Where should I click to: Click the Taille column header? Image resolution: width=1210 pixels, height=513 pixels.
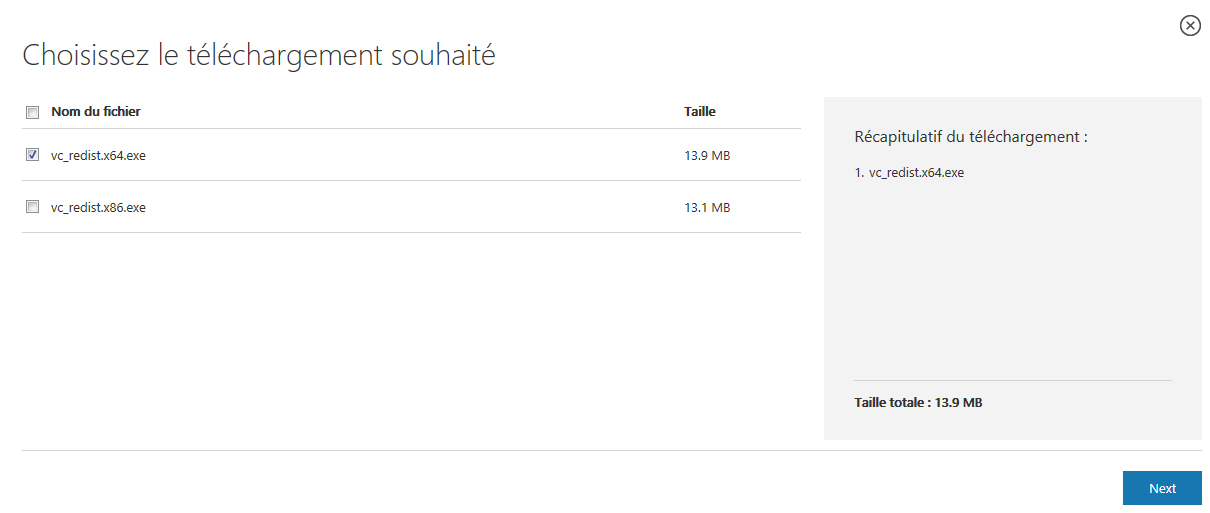pos(700,112)
